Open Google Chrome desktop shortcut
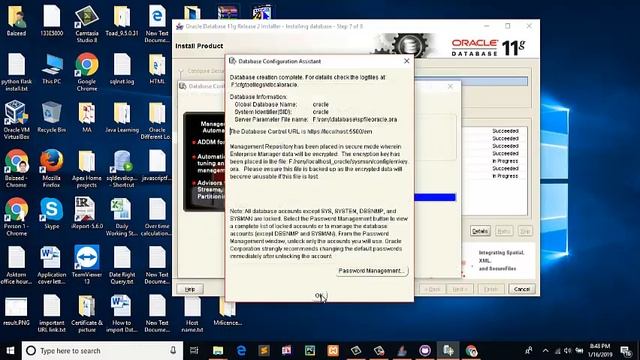 click(87, 72)
